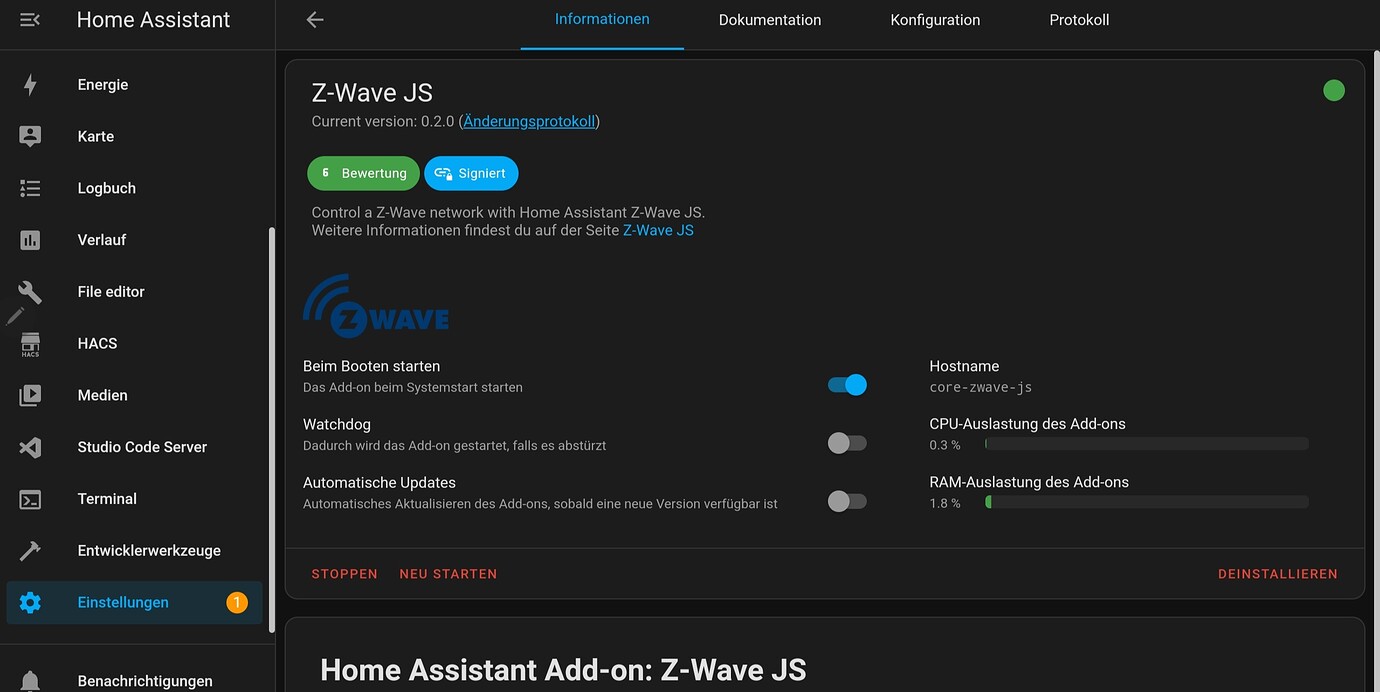
Task: Select the Energie sidebar icon
Action: [29, 84]
